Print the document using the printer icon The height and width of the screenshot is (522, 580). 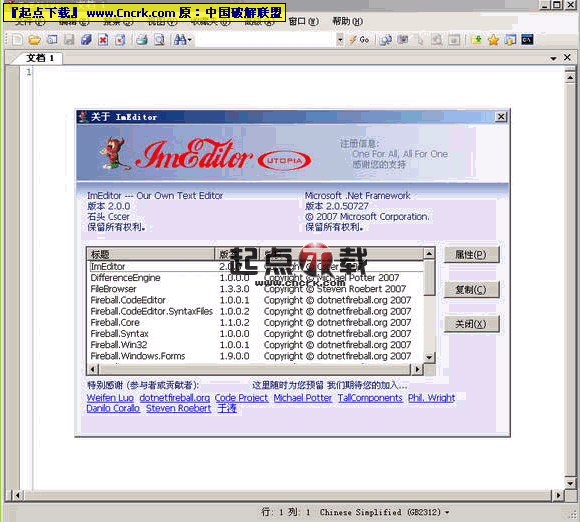click(142, 40)
